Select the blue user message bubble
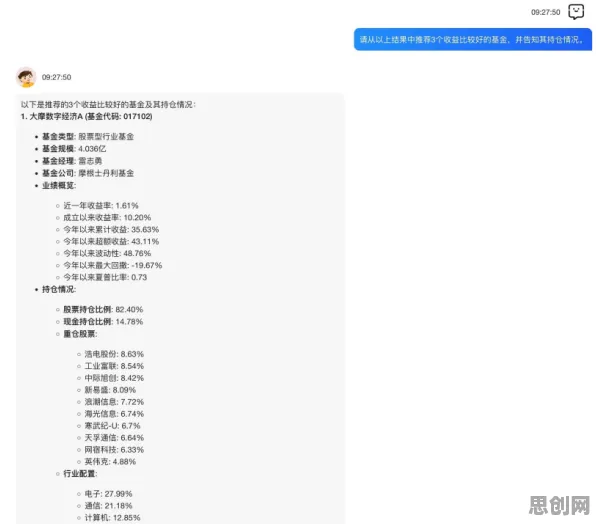The height and width of the screenshot is (524, 596). tap(472, 39)
